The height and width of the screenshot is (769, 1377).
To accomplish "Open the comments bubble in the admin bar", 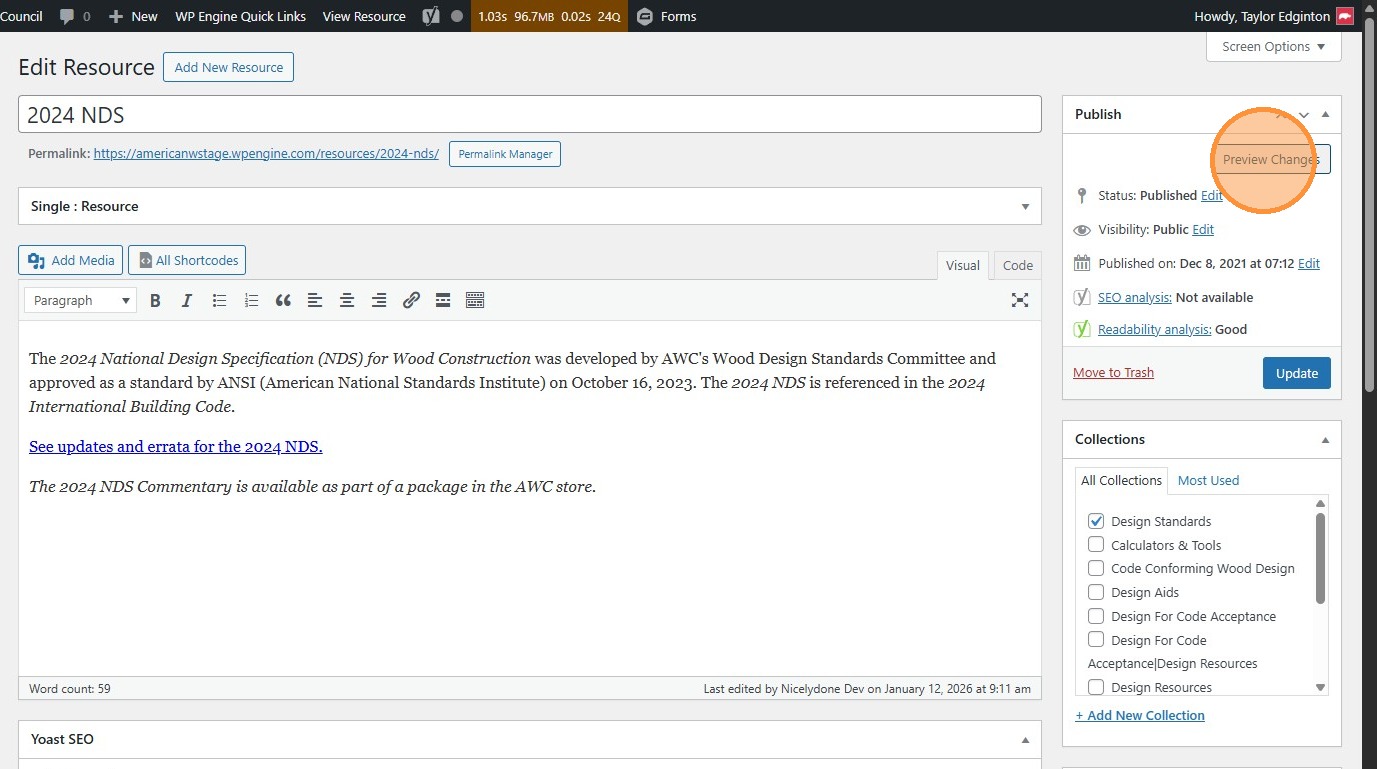I will 74,16.
